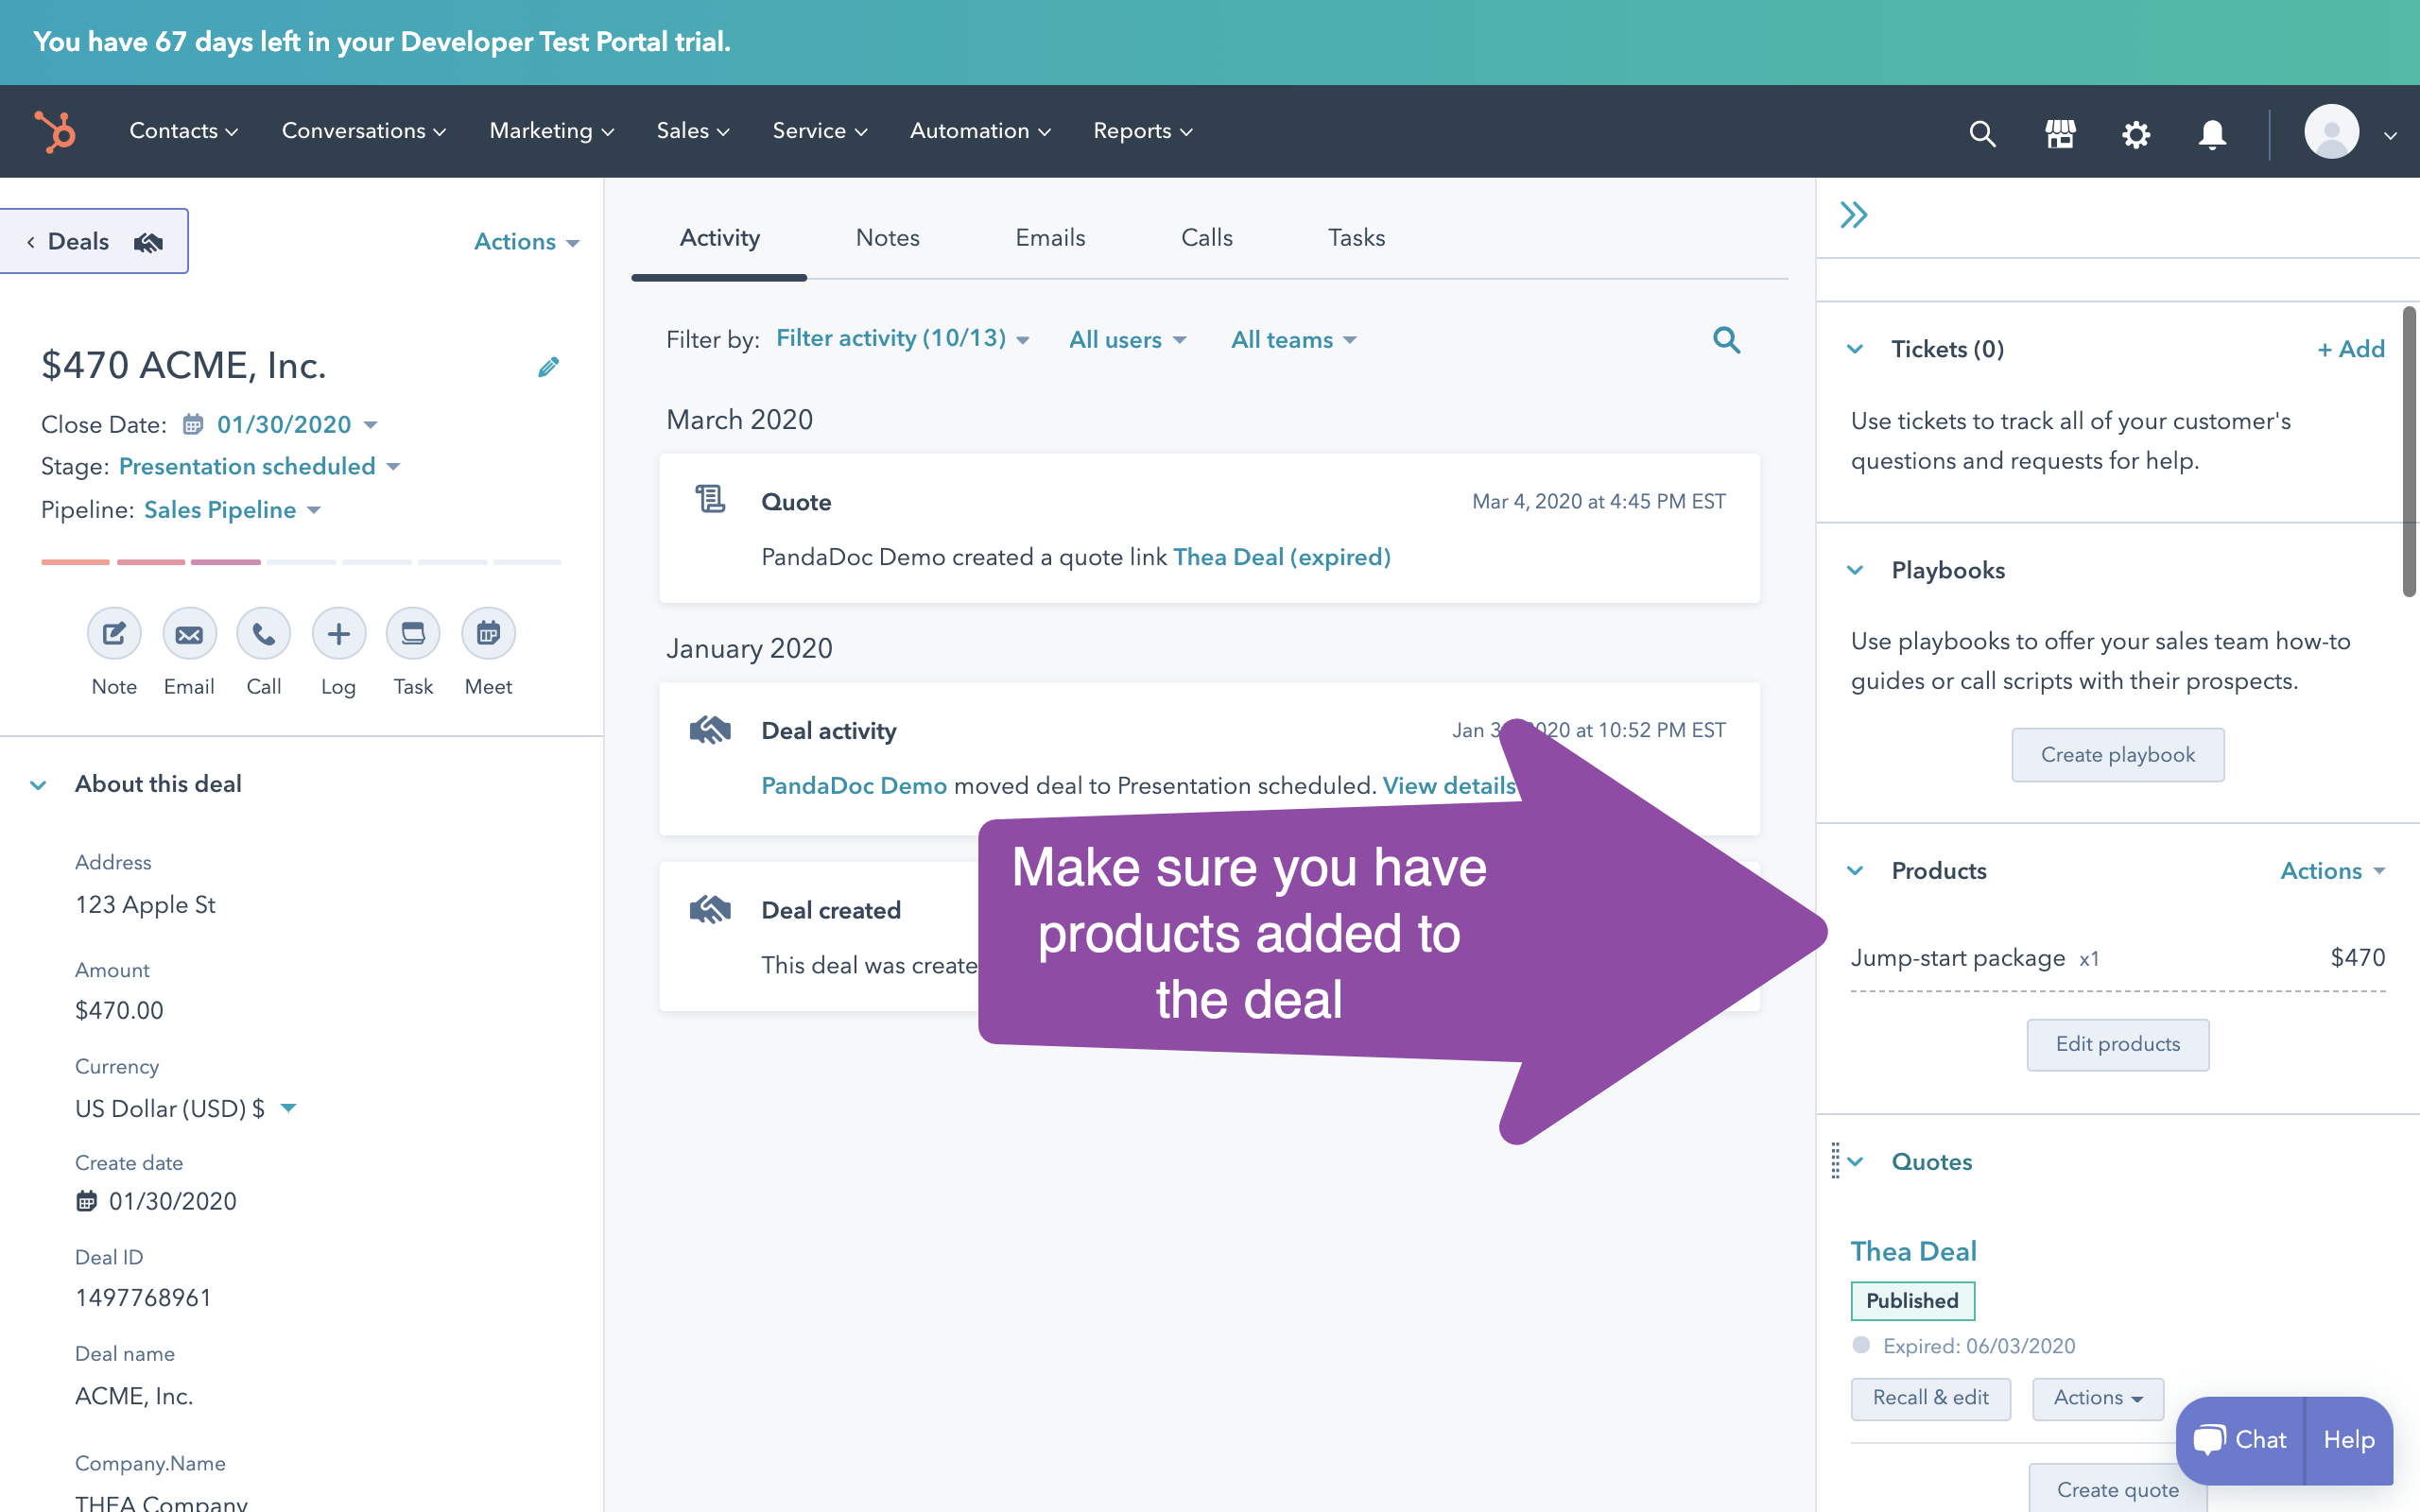Click the user account avatar
The image size is (2420, 1512).
coord(2332,132)
